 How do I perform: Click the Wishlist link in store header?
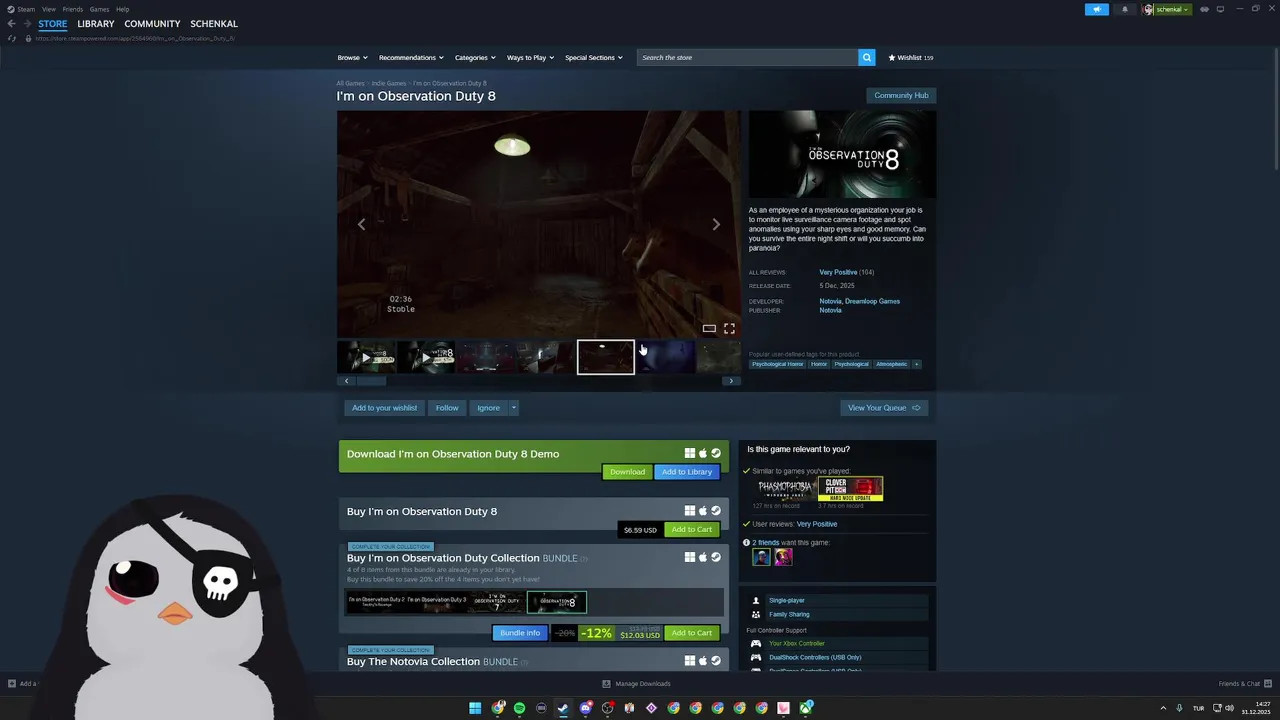(910, 57)
